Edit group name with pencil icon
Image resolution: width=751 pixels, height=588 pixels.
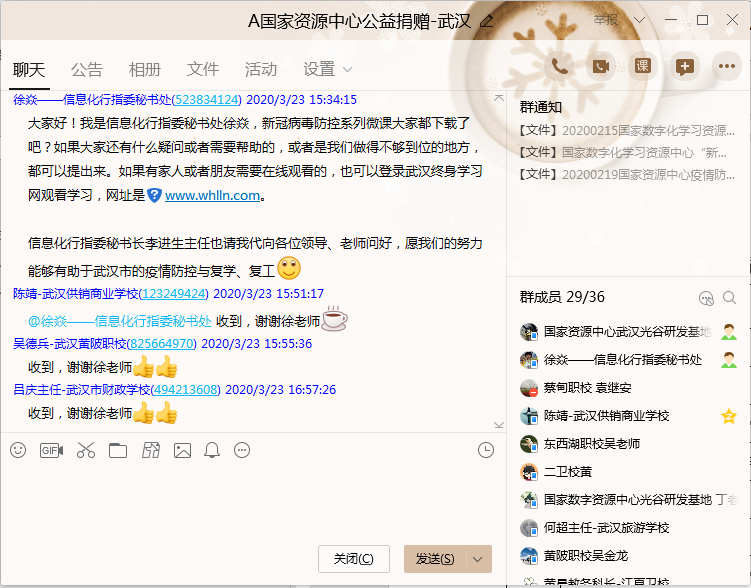click(x=487, y=21)
